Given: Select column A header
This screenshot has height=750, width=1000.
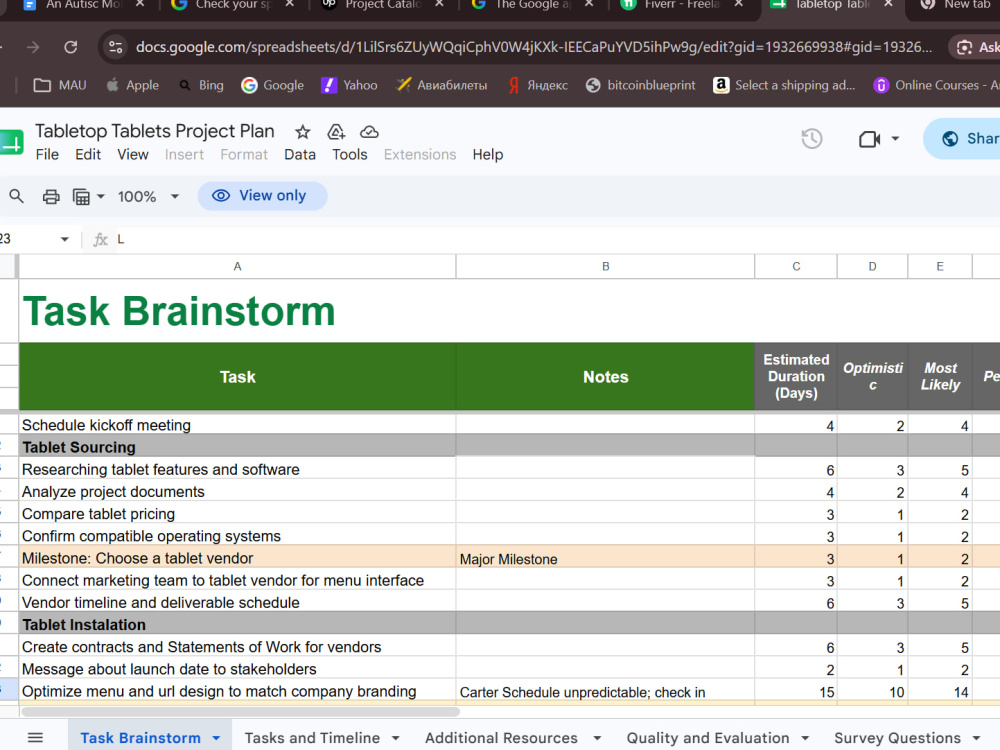Looking at the screenshot, I should 237,267.
